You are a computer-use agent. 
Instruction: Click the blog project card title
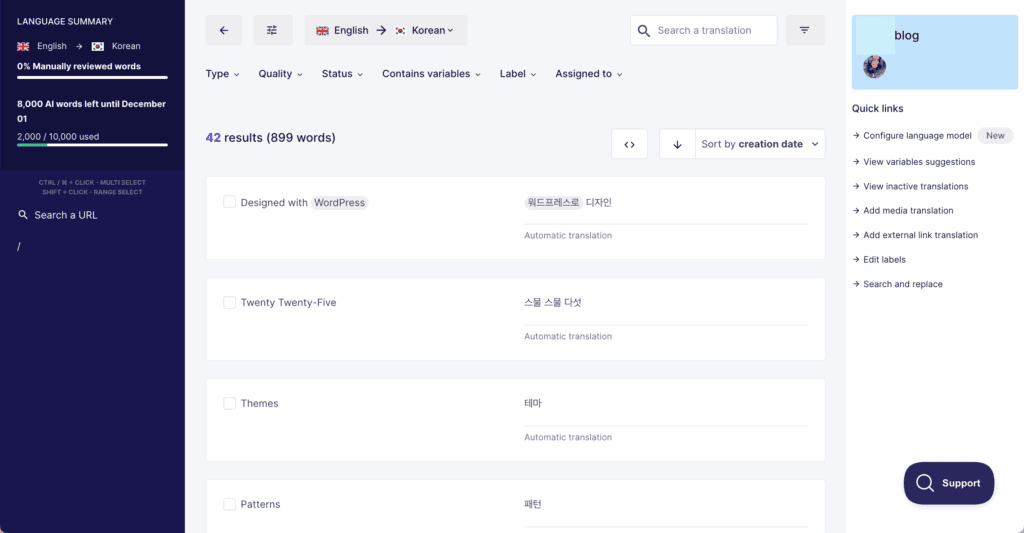[x=906, y=35]
